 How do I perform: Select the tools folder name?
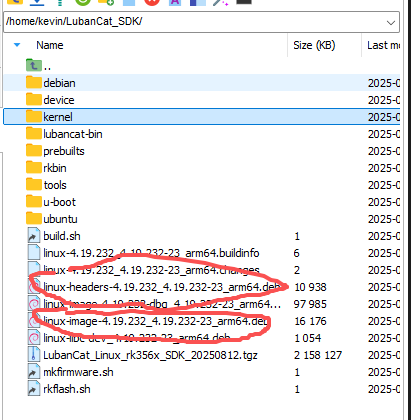click(55, 185)
